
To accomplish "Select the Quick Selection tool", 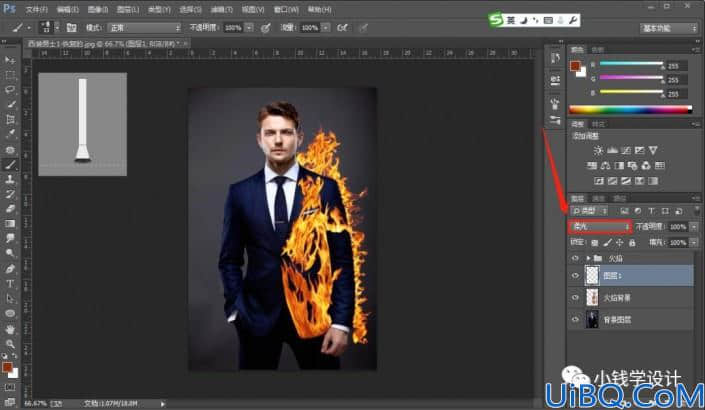I will tap(10, 104).
